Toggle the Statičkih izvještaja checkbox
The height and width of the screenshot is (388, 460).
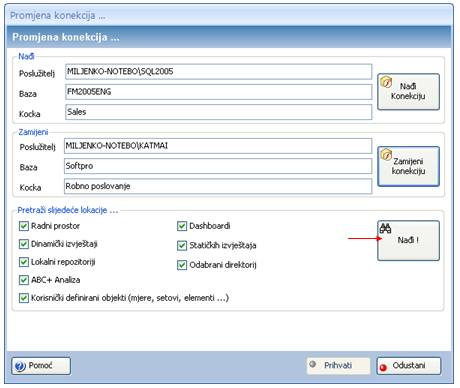click(182, 246)
